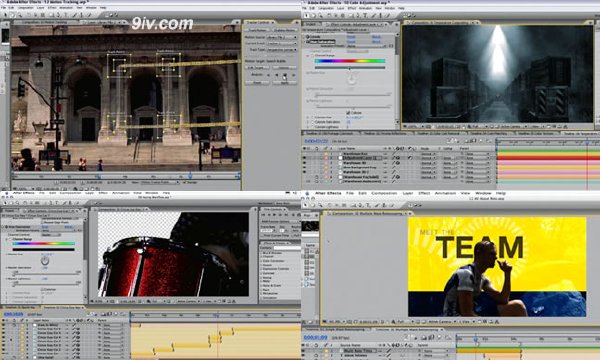Select Clone Stamp tool in TEAM project toolbar
Image resolution: width=600 pixels, height=360 pixels.
point(384,205)
